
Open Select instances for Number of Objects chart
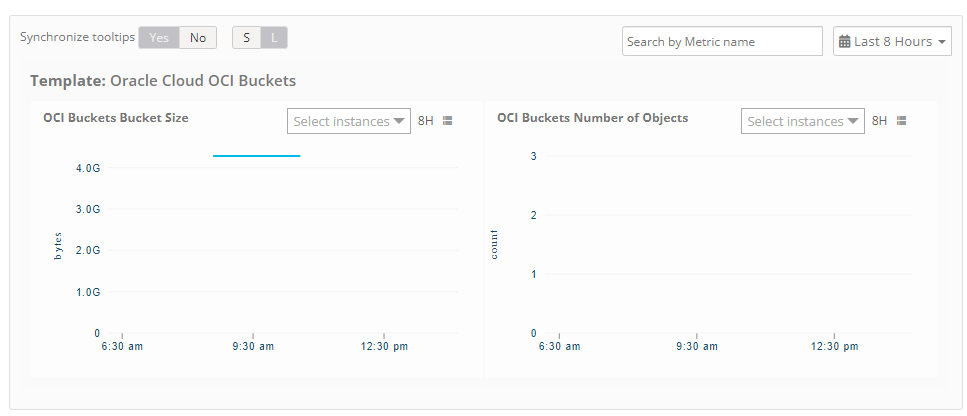(803, 121)
